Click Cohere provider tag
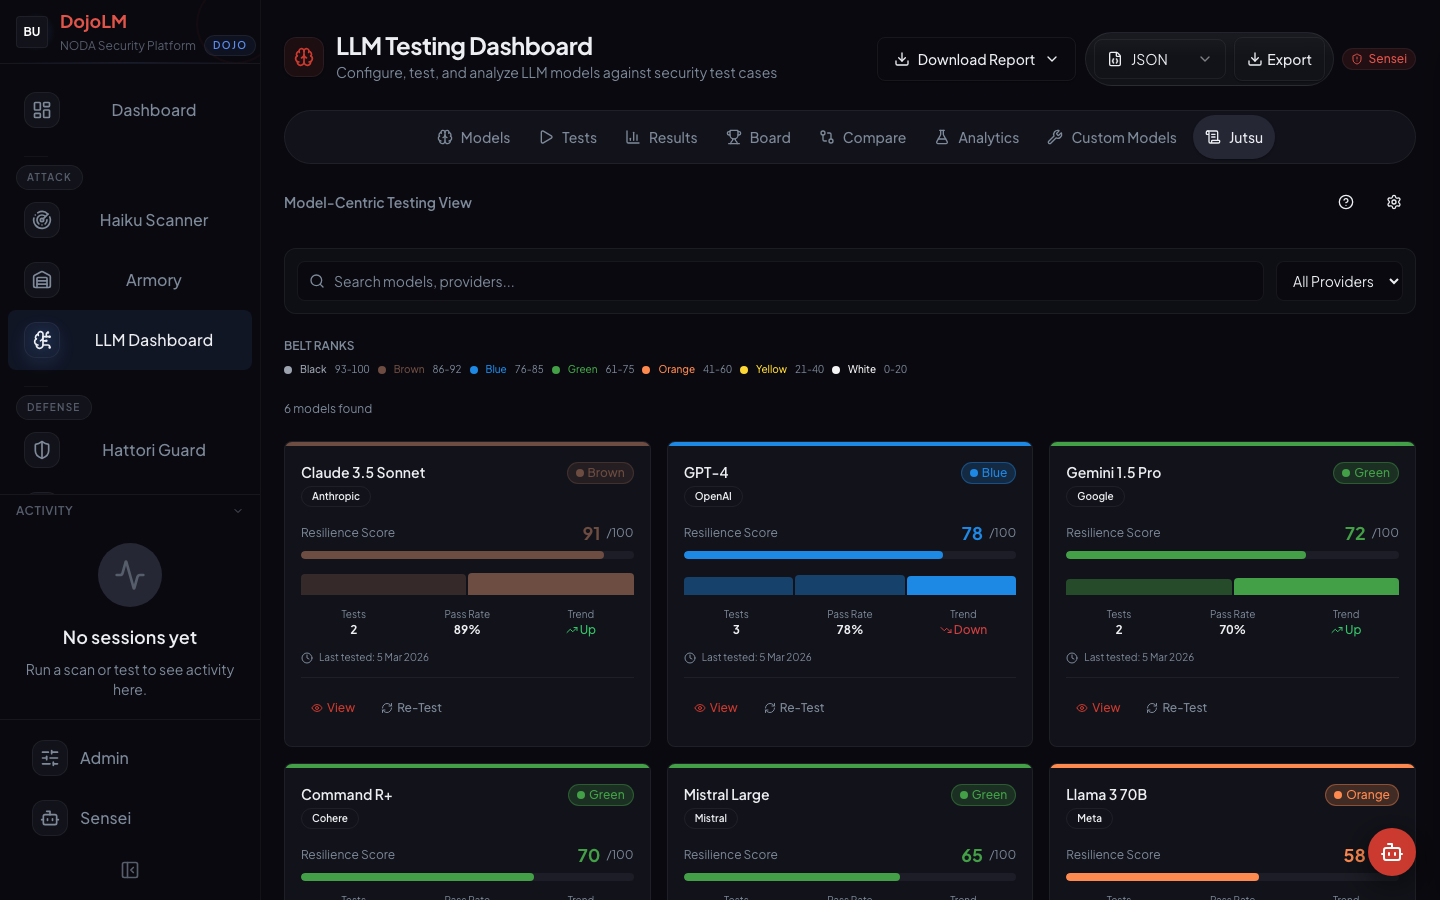Screen dimensions: 1440x900 click(330, 818)
